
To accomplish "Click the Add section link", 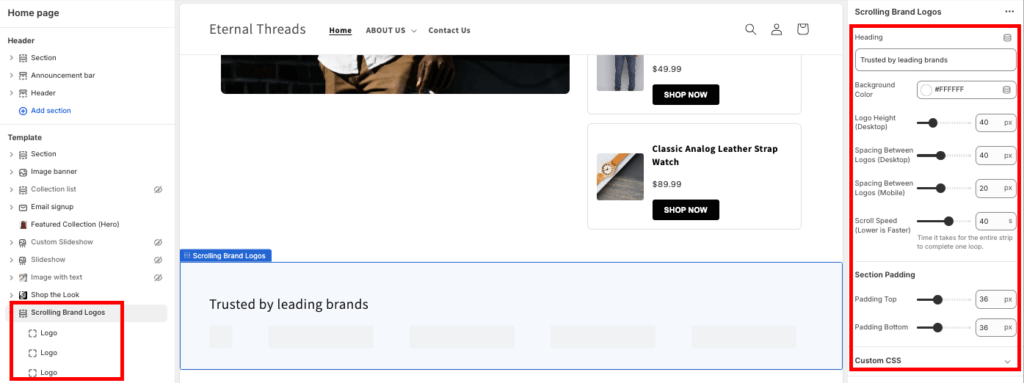I will pyautogui.click(x=51, y=110).
